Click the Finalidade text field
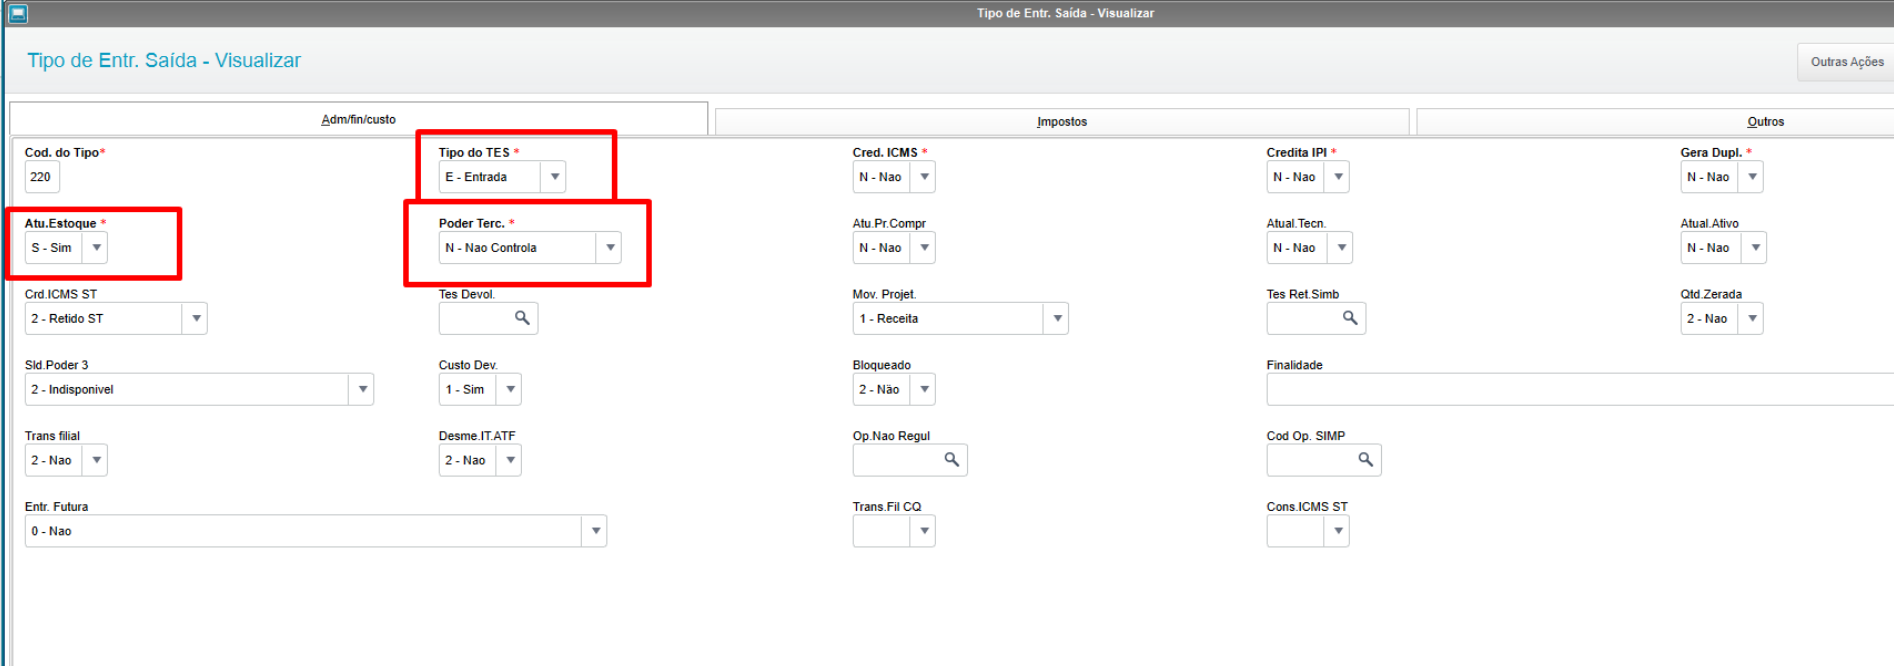The width and height of the screenshot is (1894, 666). pyautogui.click(x=1578, y=390)
